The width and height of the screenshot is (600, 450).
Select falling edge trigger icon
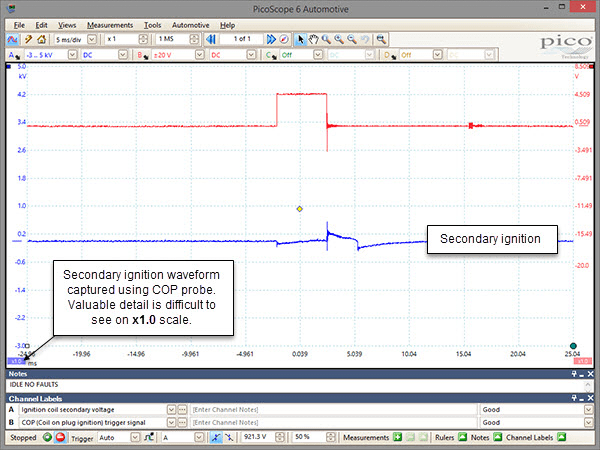click(x=229, y=437)
